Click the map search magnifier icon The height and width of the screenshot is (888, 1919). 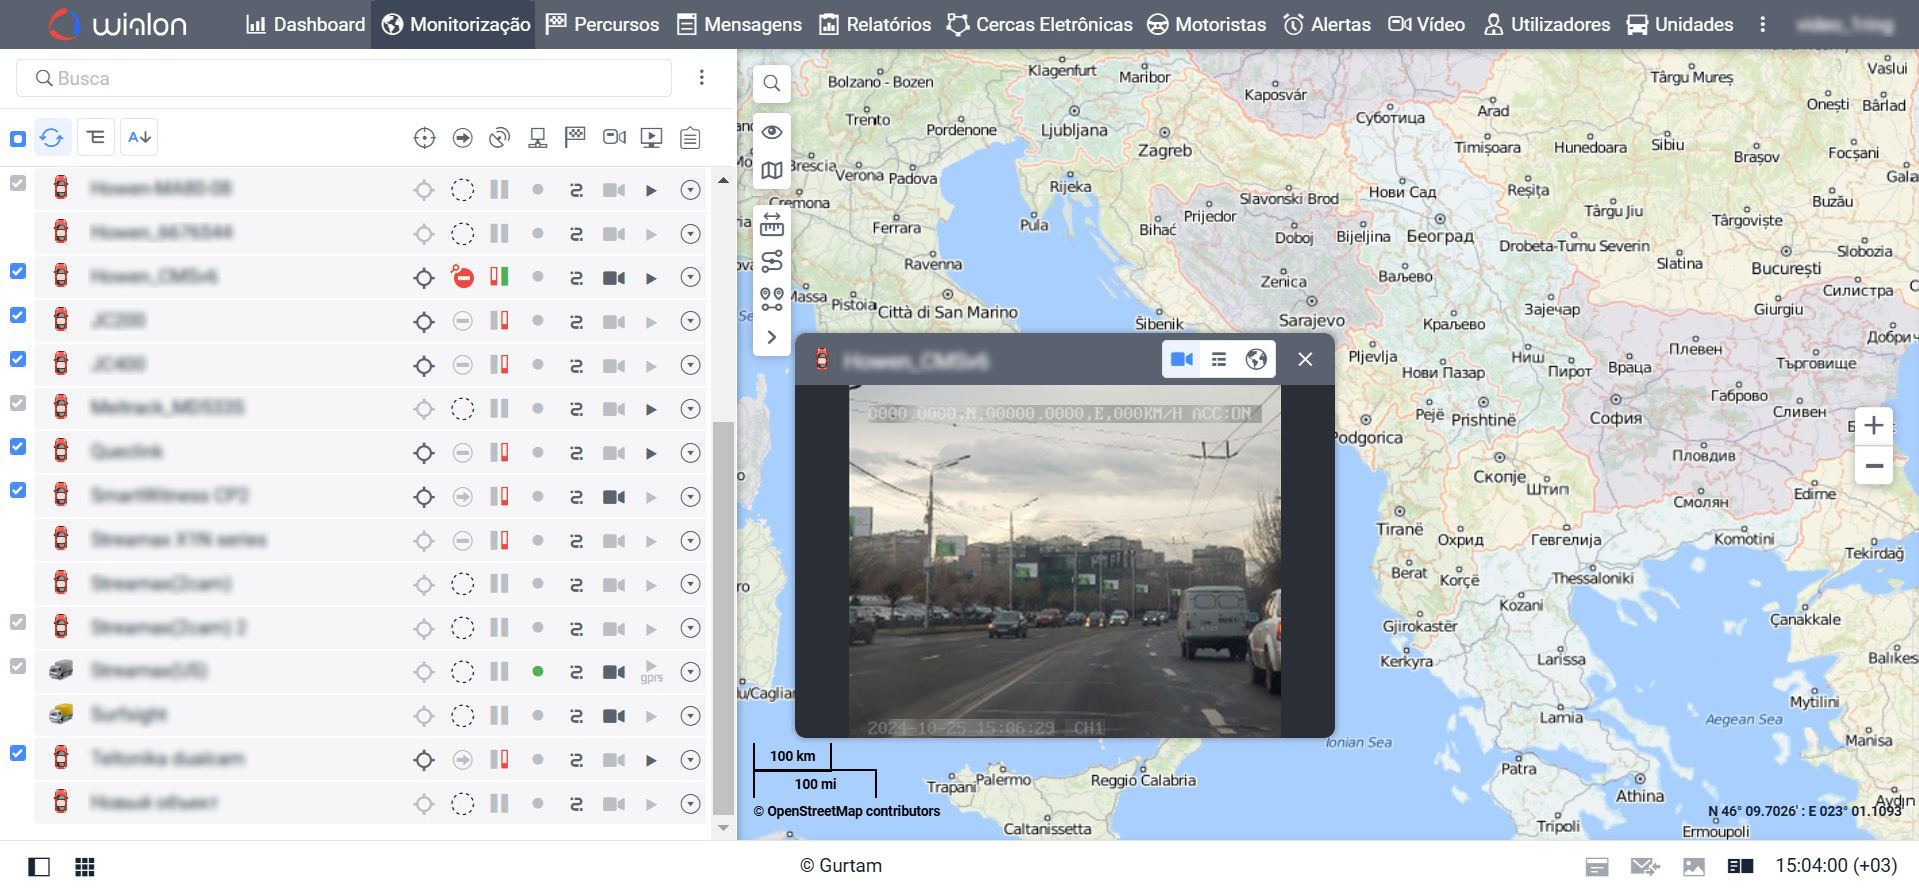[x=771, y=84]
